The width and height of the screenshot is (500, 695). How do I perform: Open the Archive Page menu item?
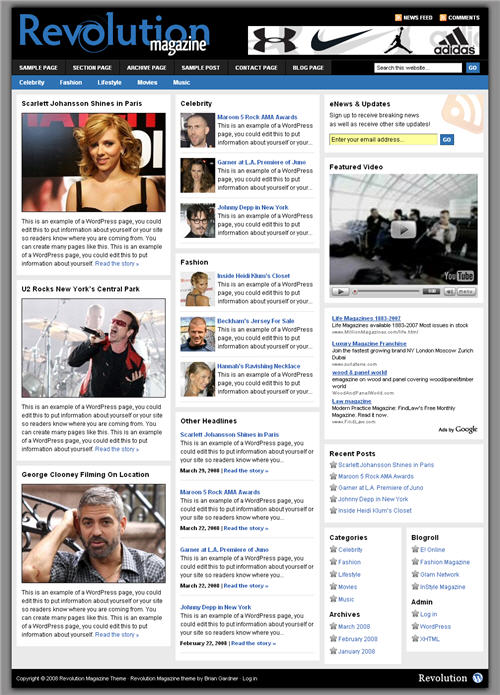point(147,68)
